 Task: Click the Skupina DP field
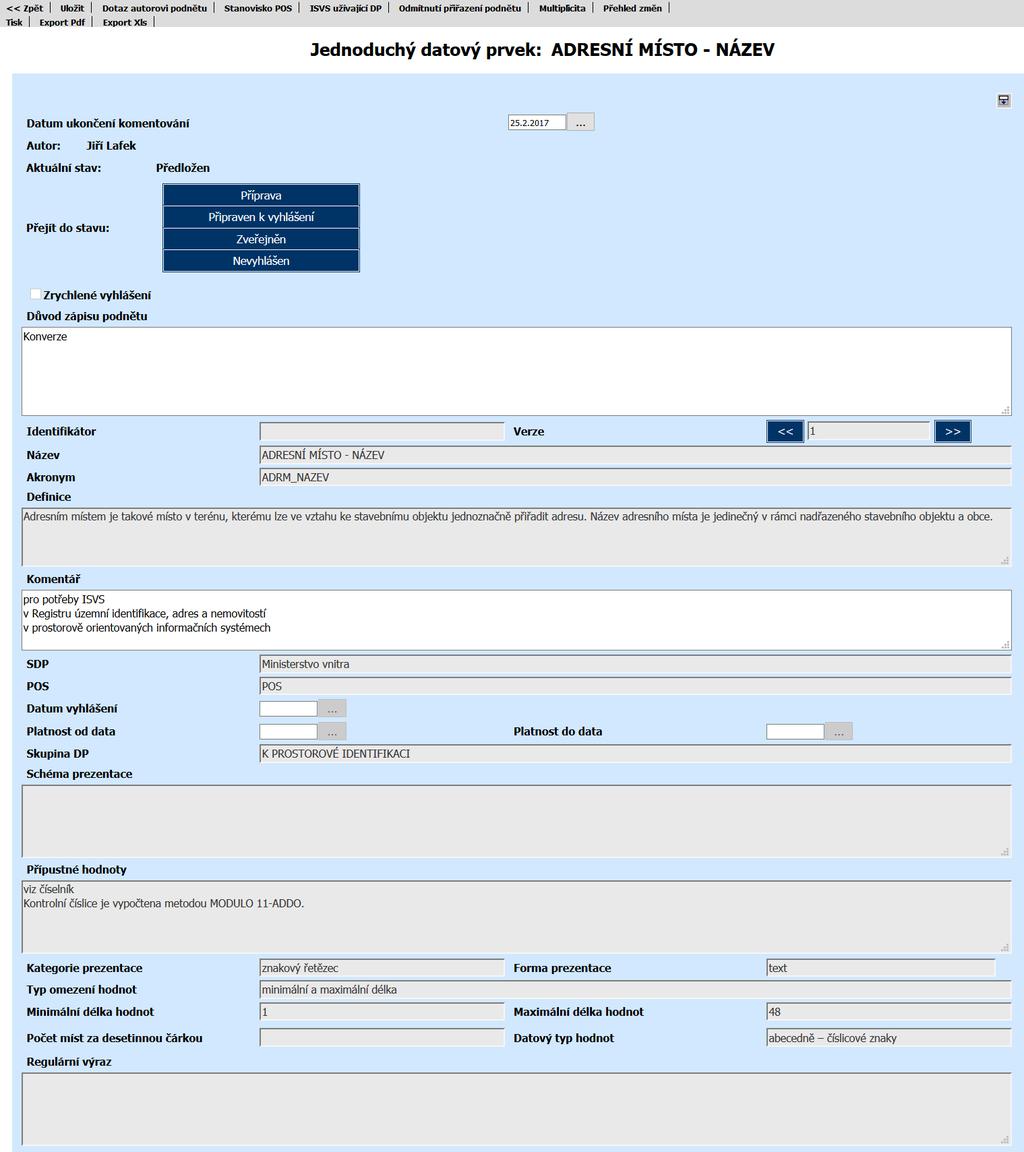[x=635, y=754]
